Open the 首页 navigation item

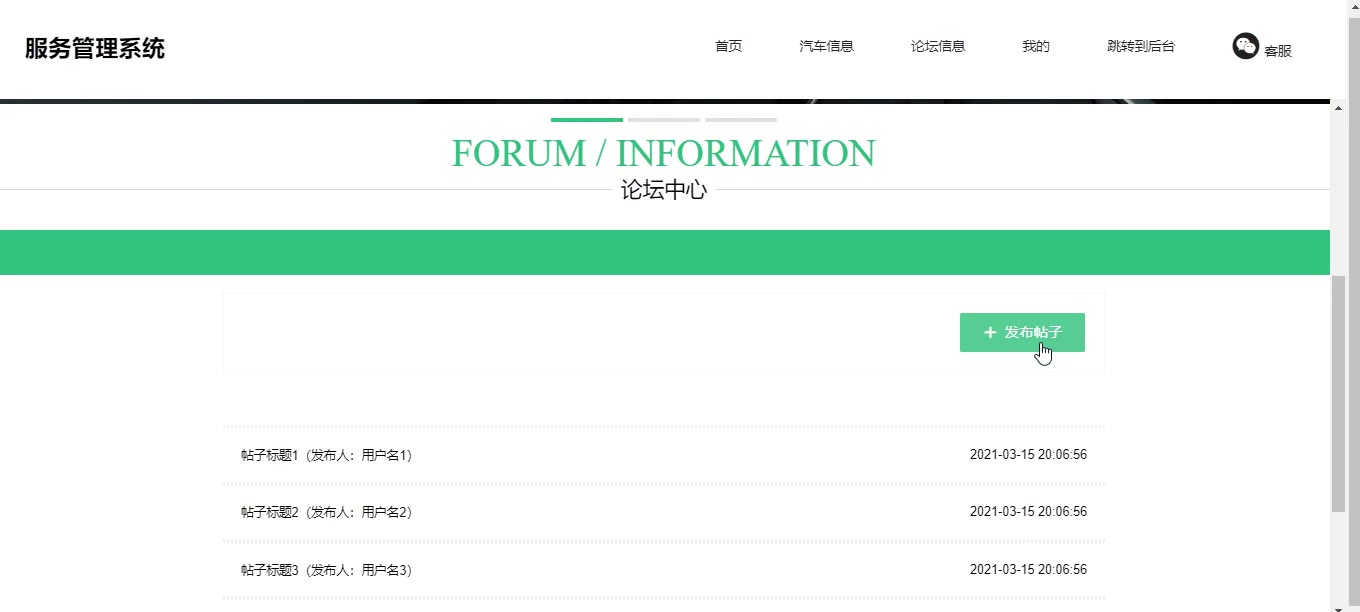tap(728, 46)
